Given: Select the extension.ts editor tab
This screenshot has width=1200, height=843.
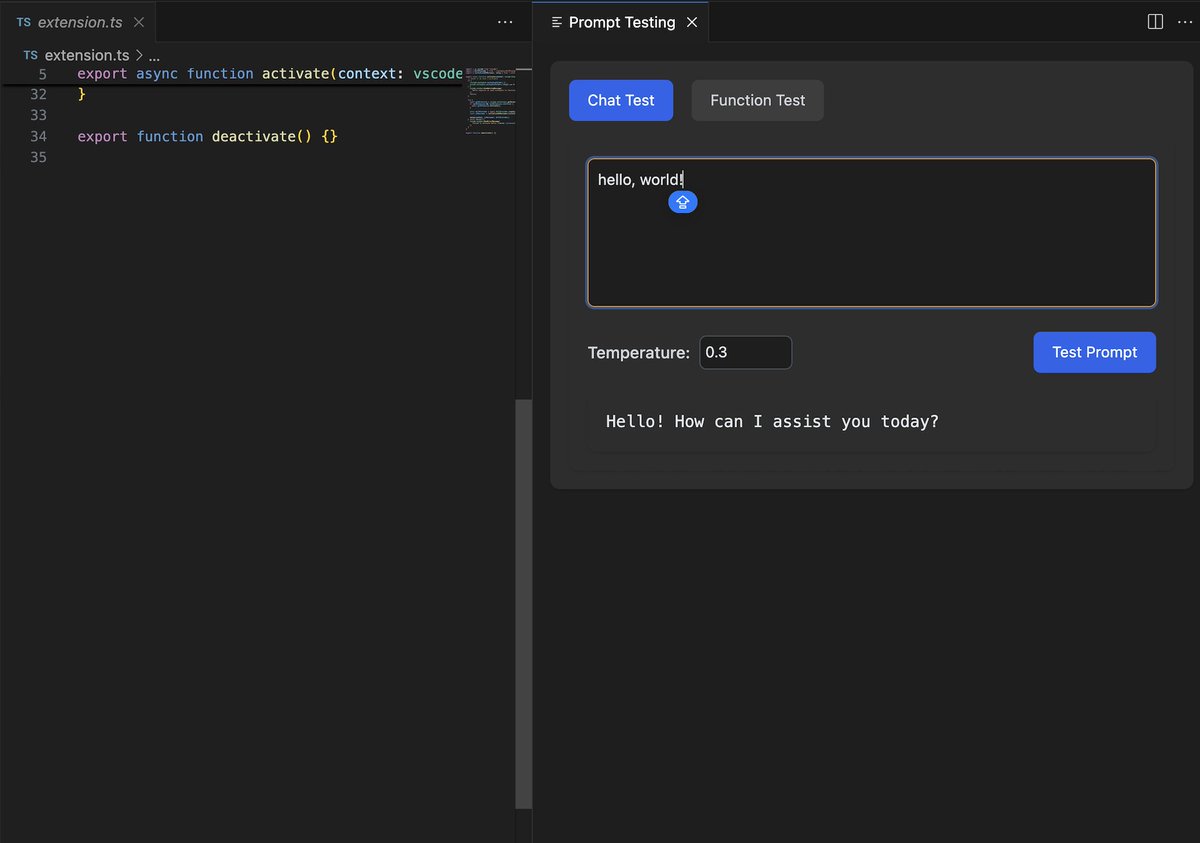Looking at the screenshot, I should click(80, 22).
